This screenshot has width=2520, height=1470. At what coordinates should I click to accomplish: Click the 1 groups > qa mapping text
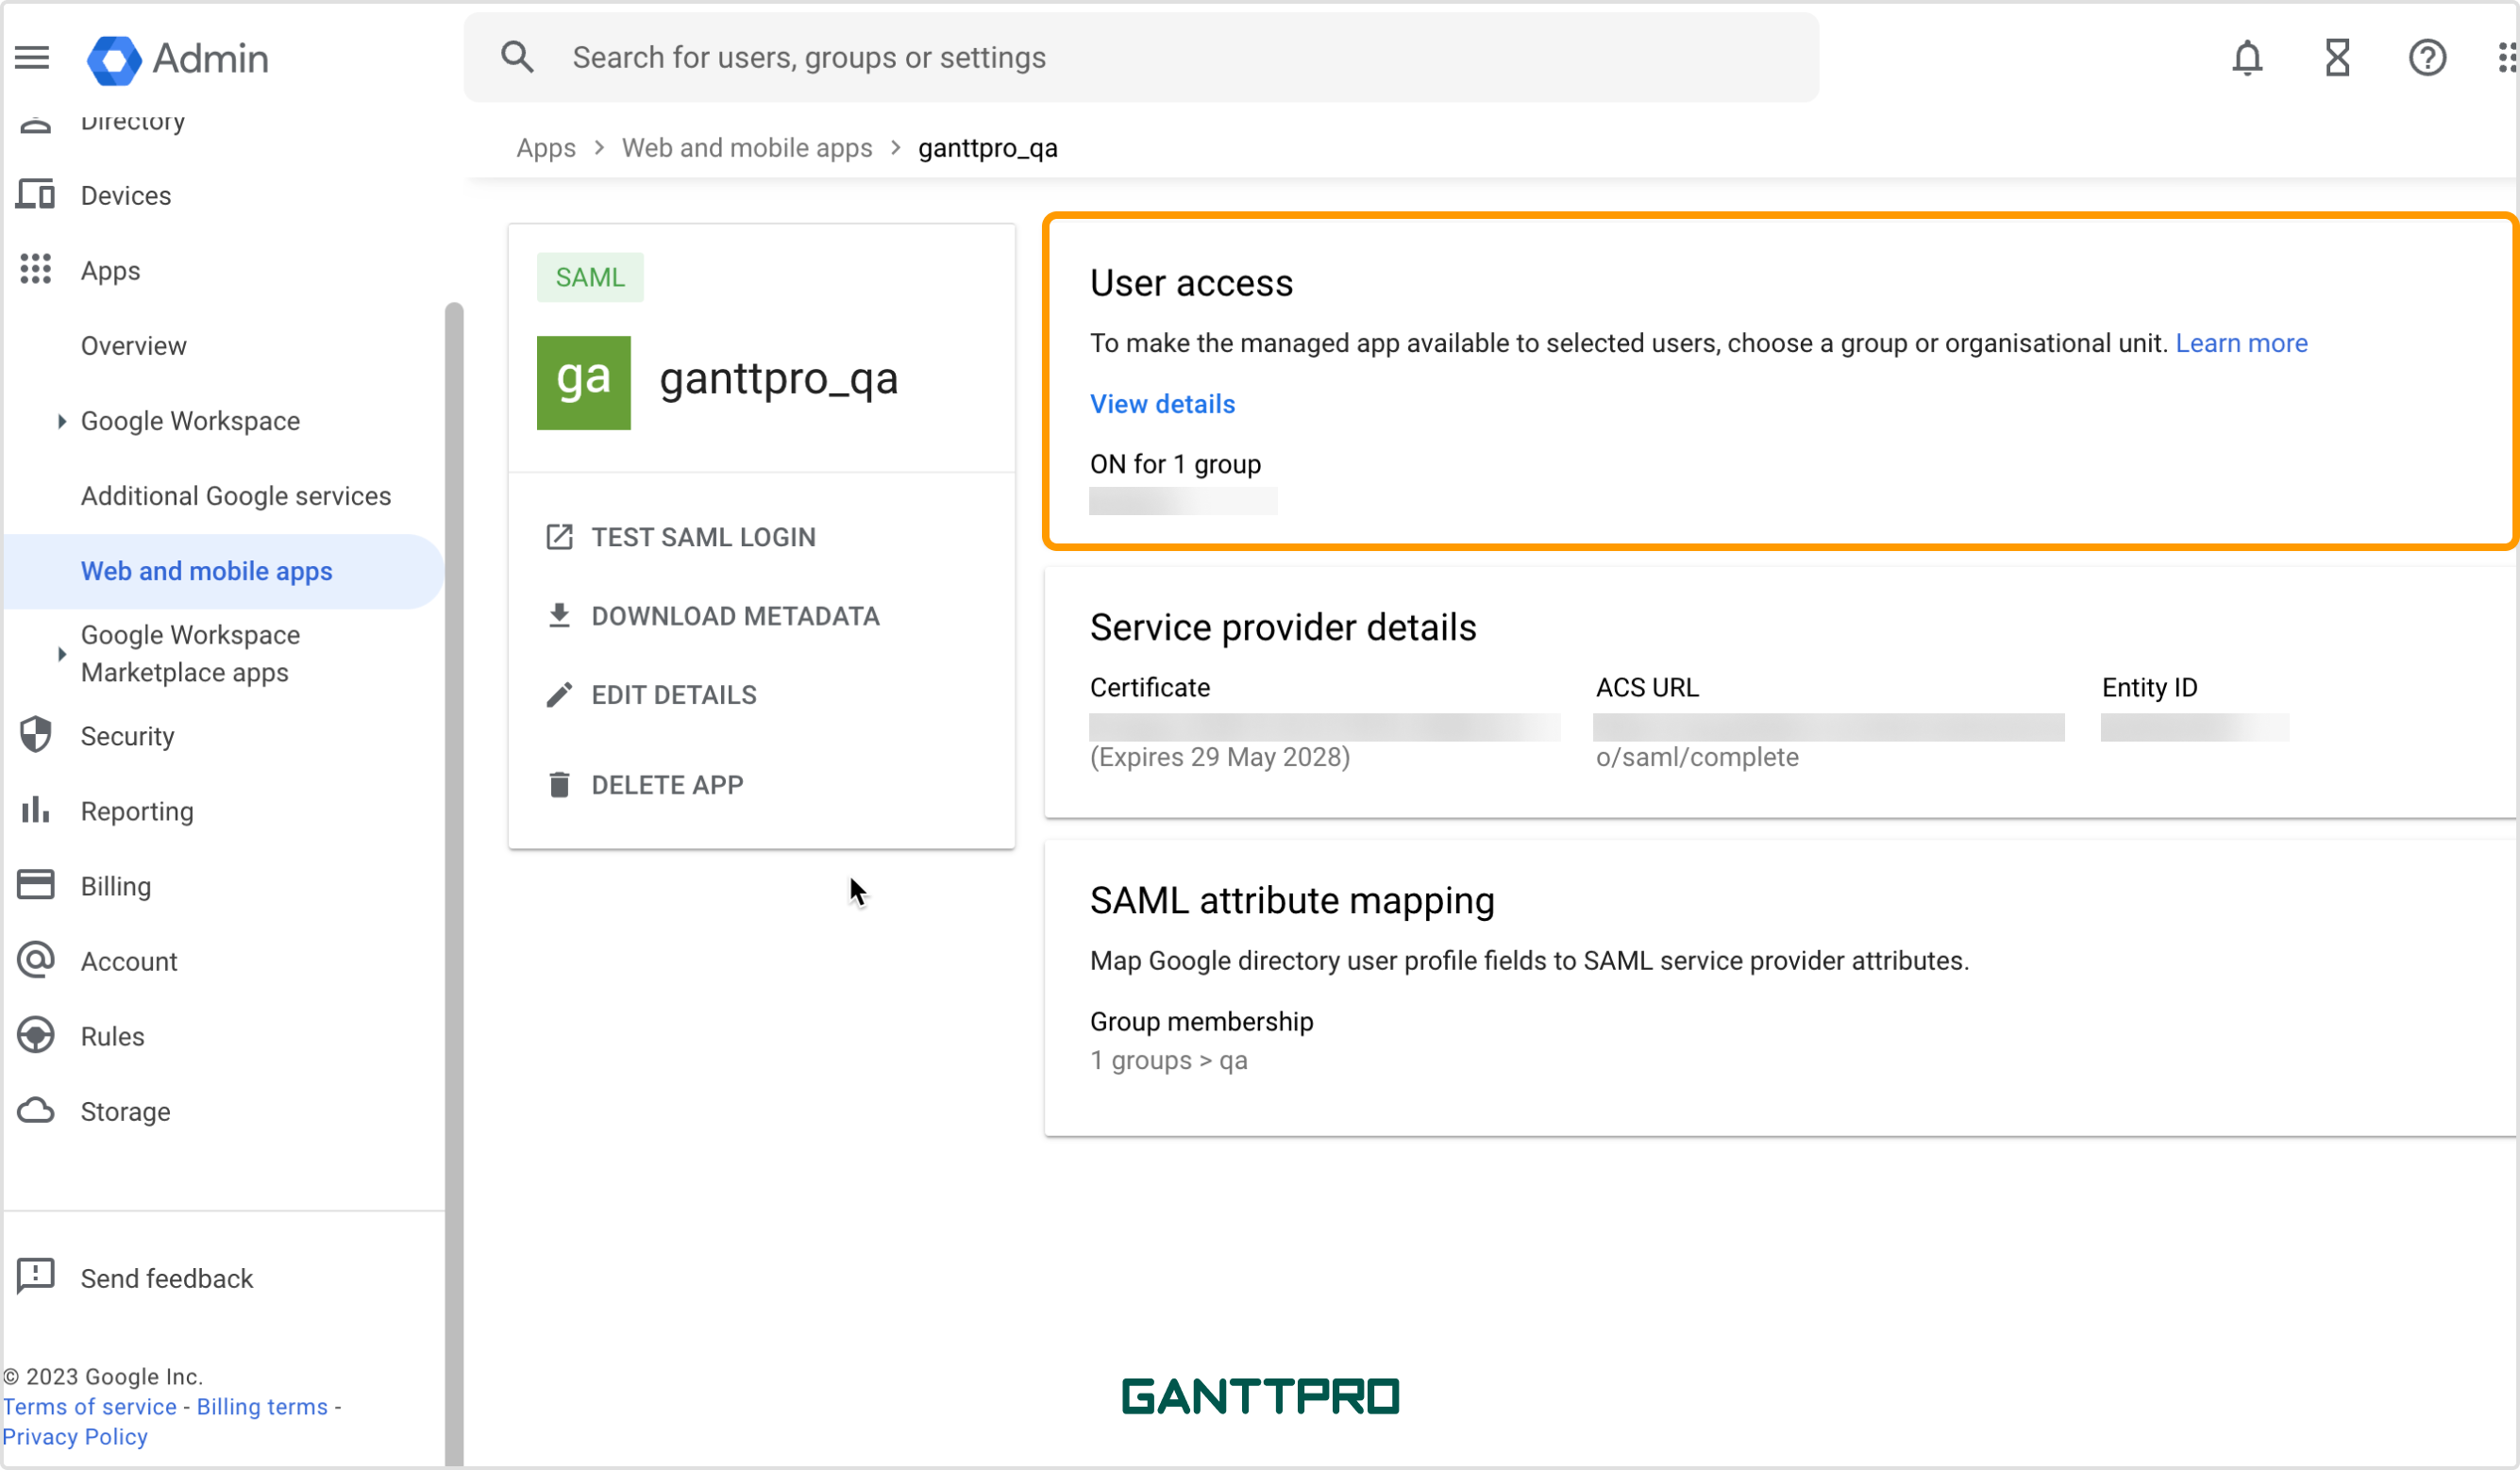1169,1060
